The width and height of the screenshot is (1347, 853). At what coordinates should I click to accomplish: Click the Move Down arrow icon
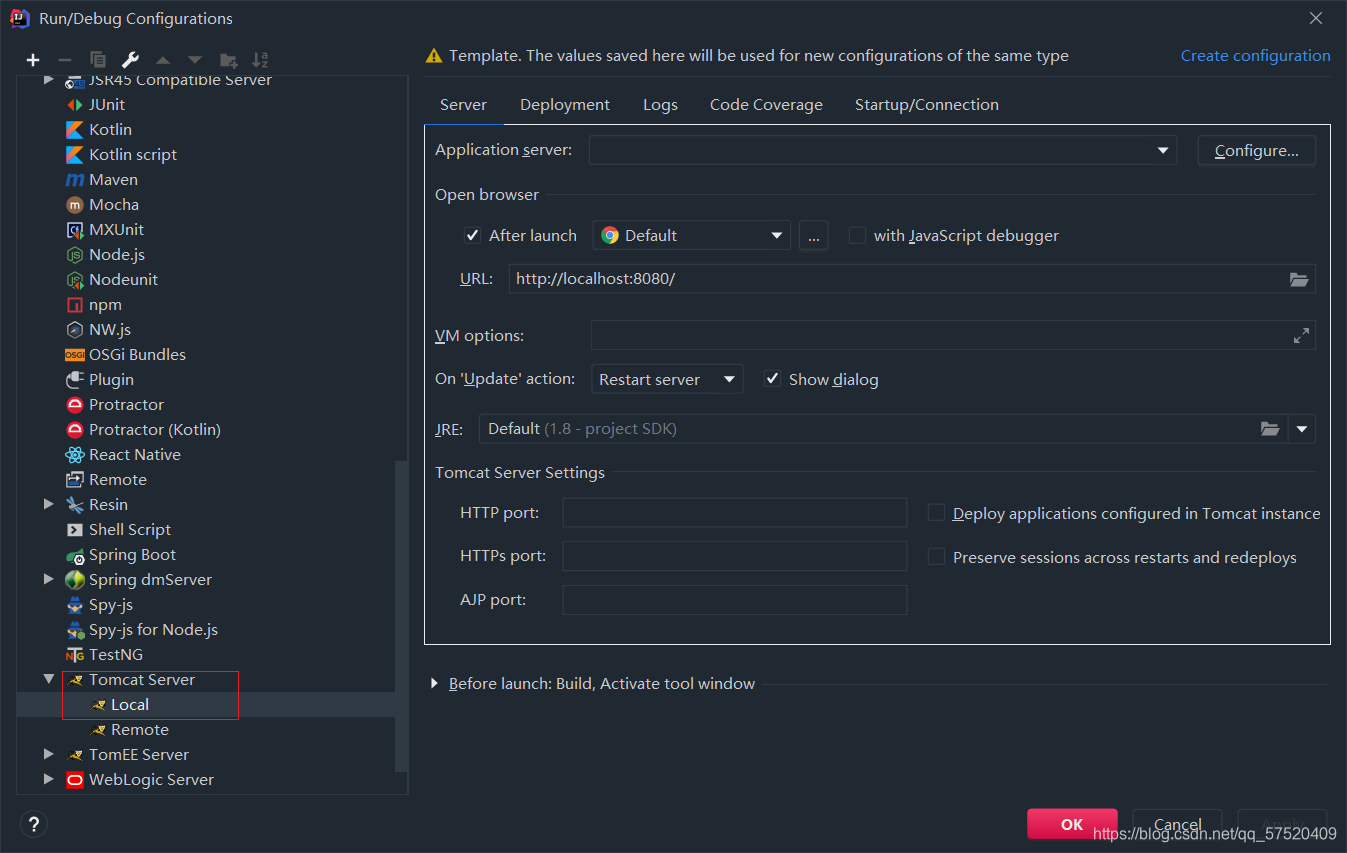click(195, 60)
